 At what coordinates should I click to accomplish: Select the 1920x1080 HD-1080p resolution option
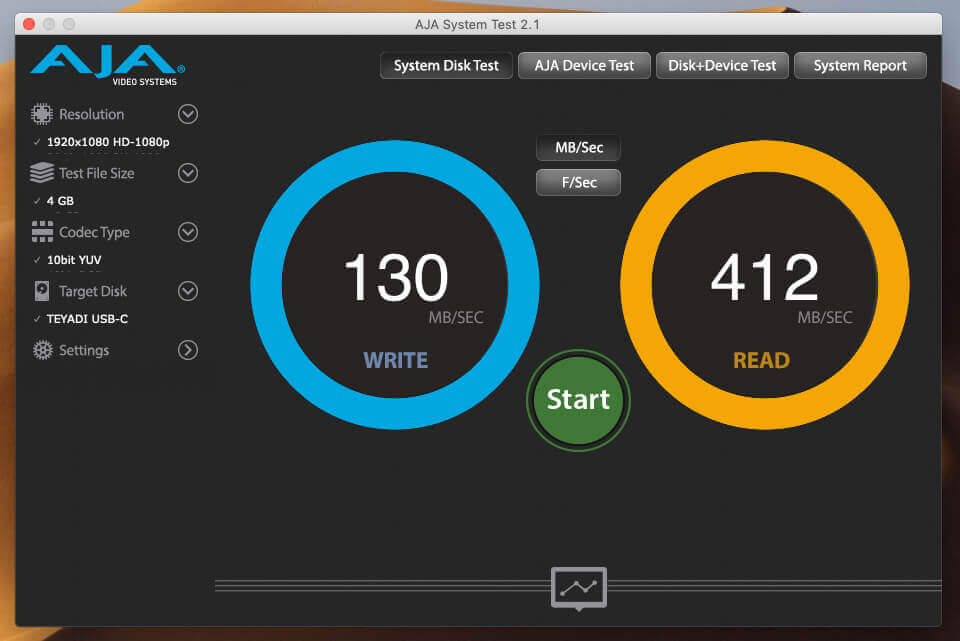click(x=108, y=142)
